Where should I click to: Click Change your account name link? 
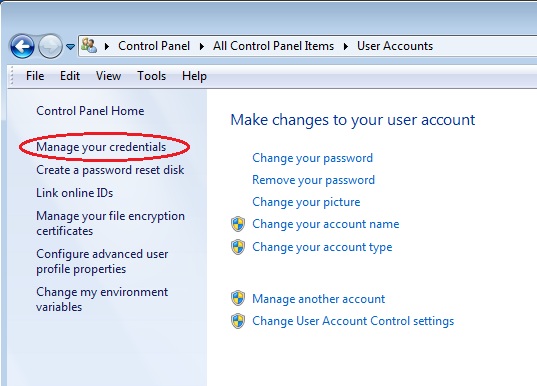coord(326,224)
